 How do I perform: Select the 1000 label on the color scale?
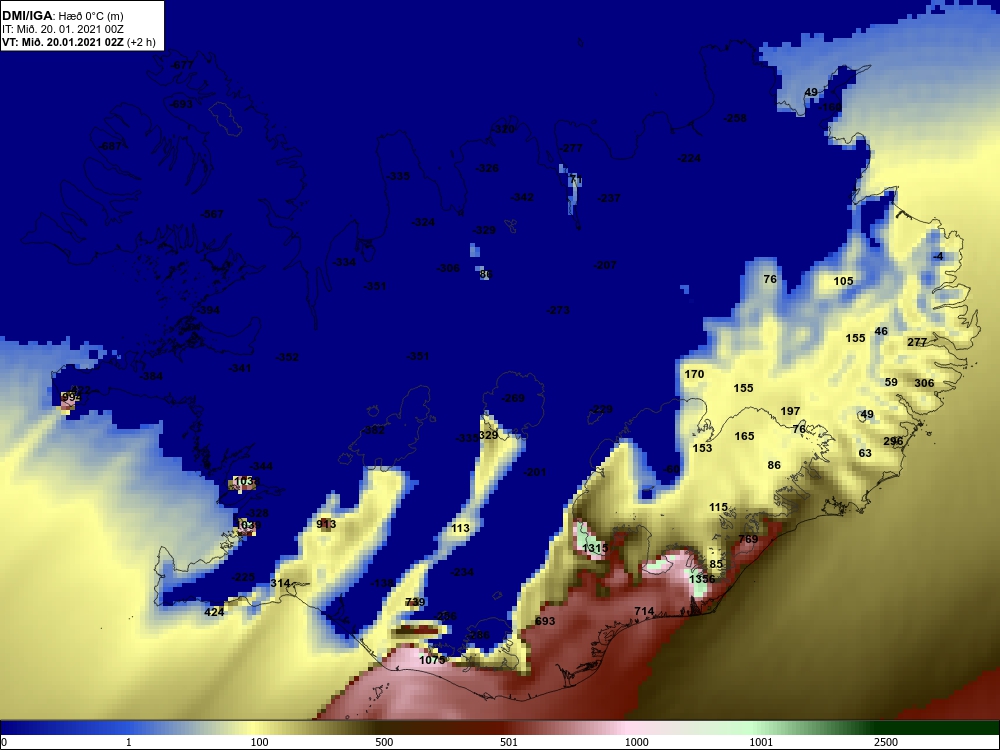(x=636, y=742)
